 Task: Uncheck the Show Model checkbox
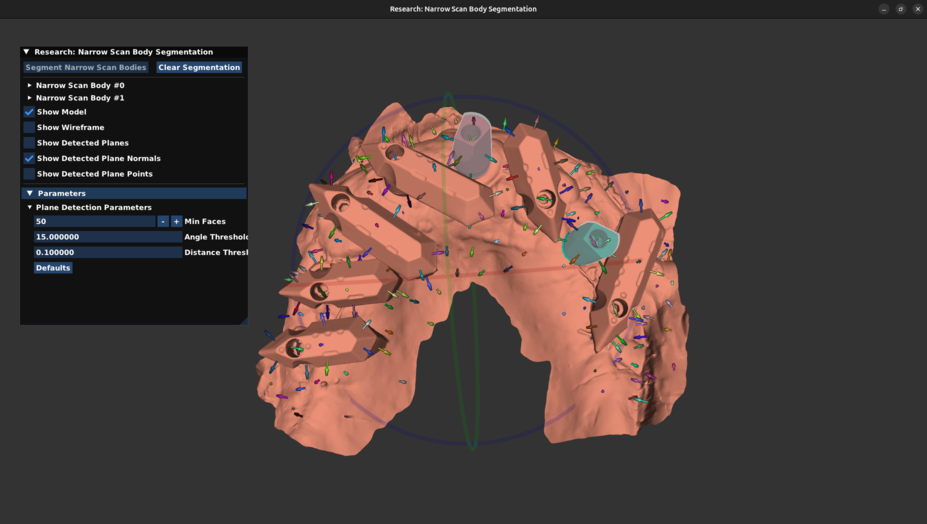click(29, 112)
